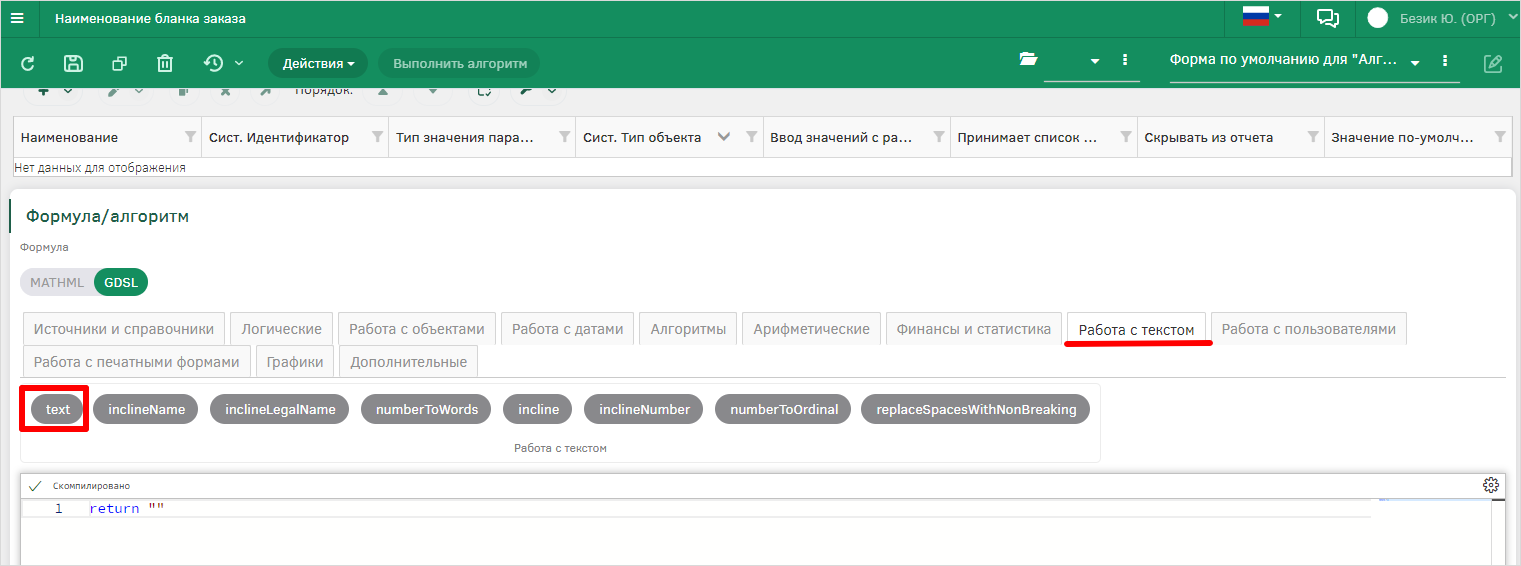The width and height of the screenshot is (1521, 566).
Task: Insert the numberToWords function
Action: (427, 409)
